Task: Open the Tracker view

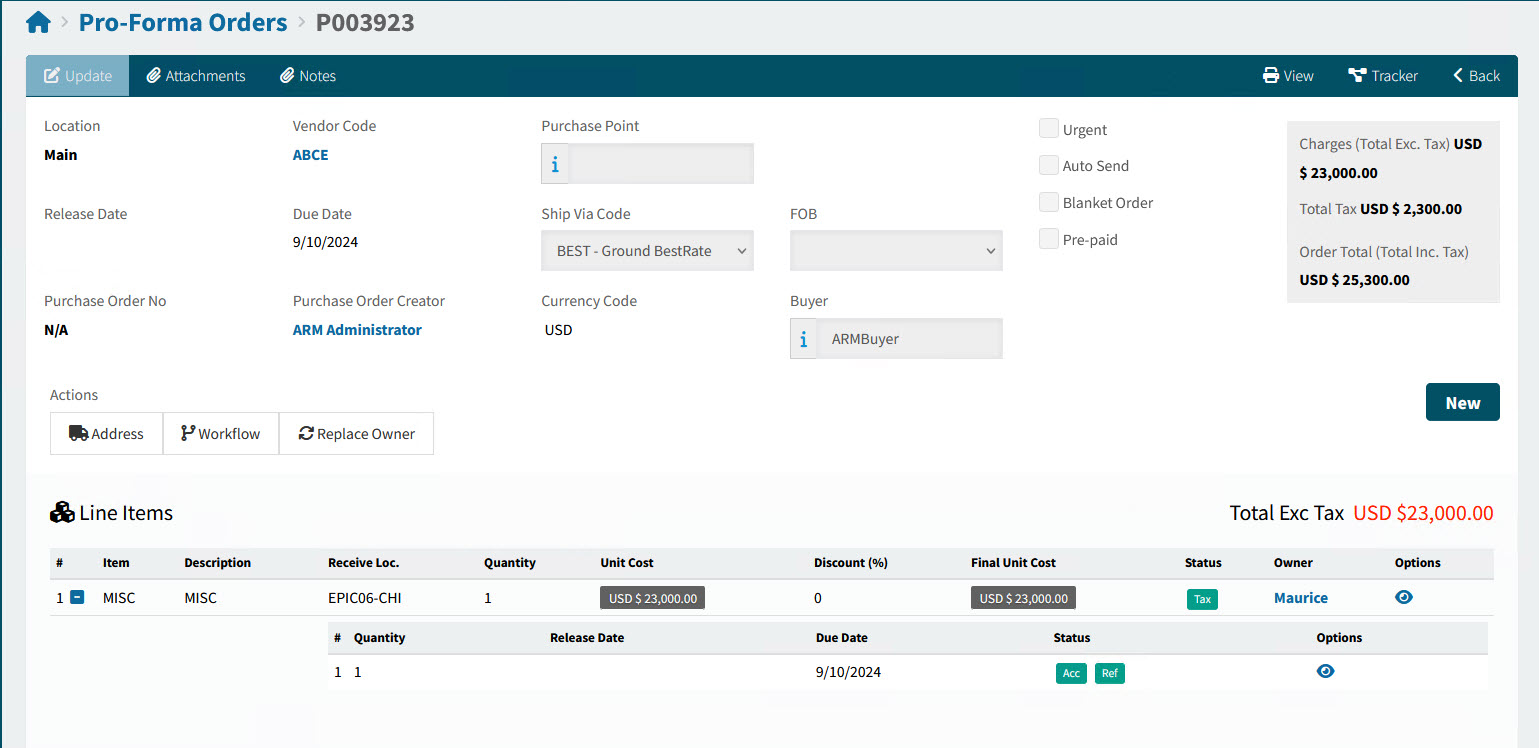Action: tap(1383, 76)
